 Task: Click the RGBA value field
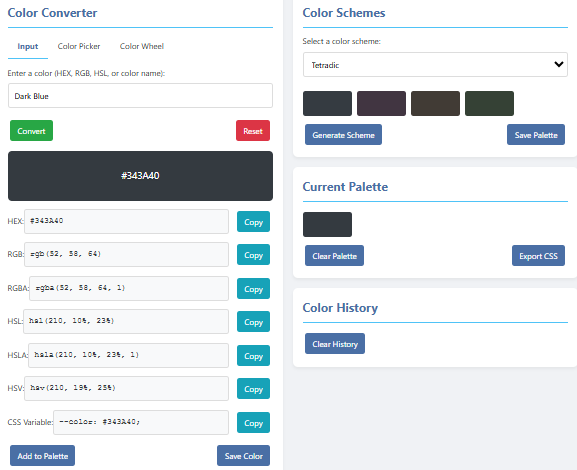129,288
